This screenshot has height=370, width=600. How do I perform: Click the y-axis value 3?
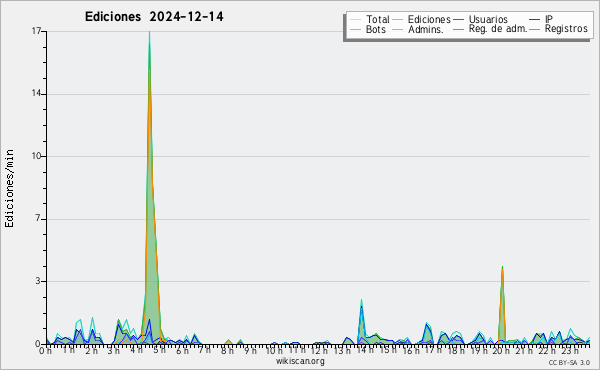(x=38, y=281)
